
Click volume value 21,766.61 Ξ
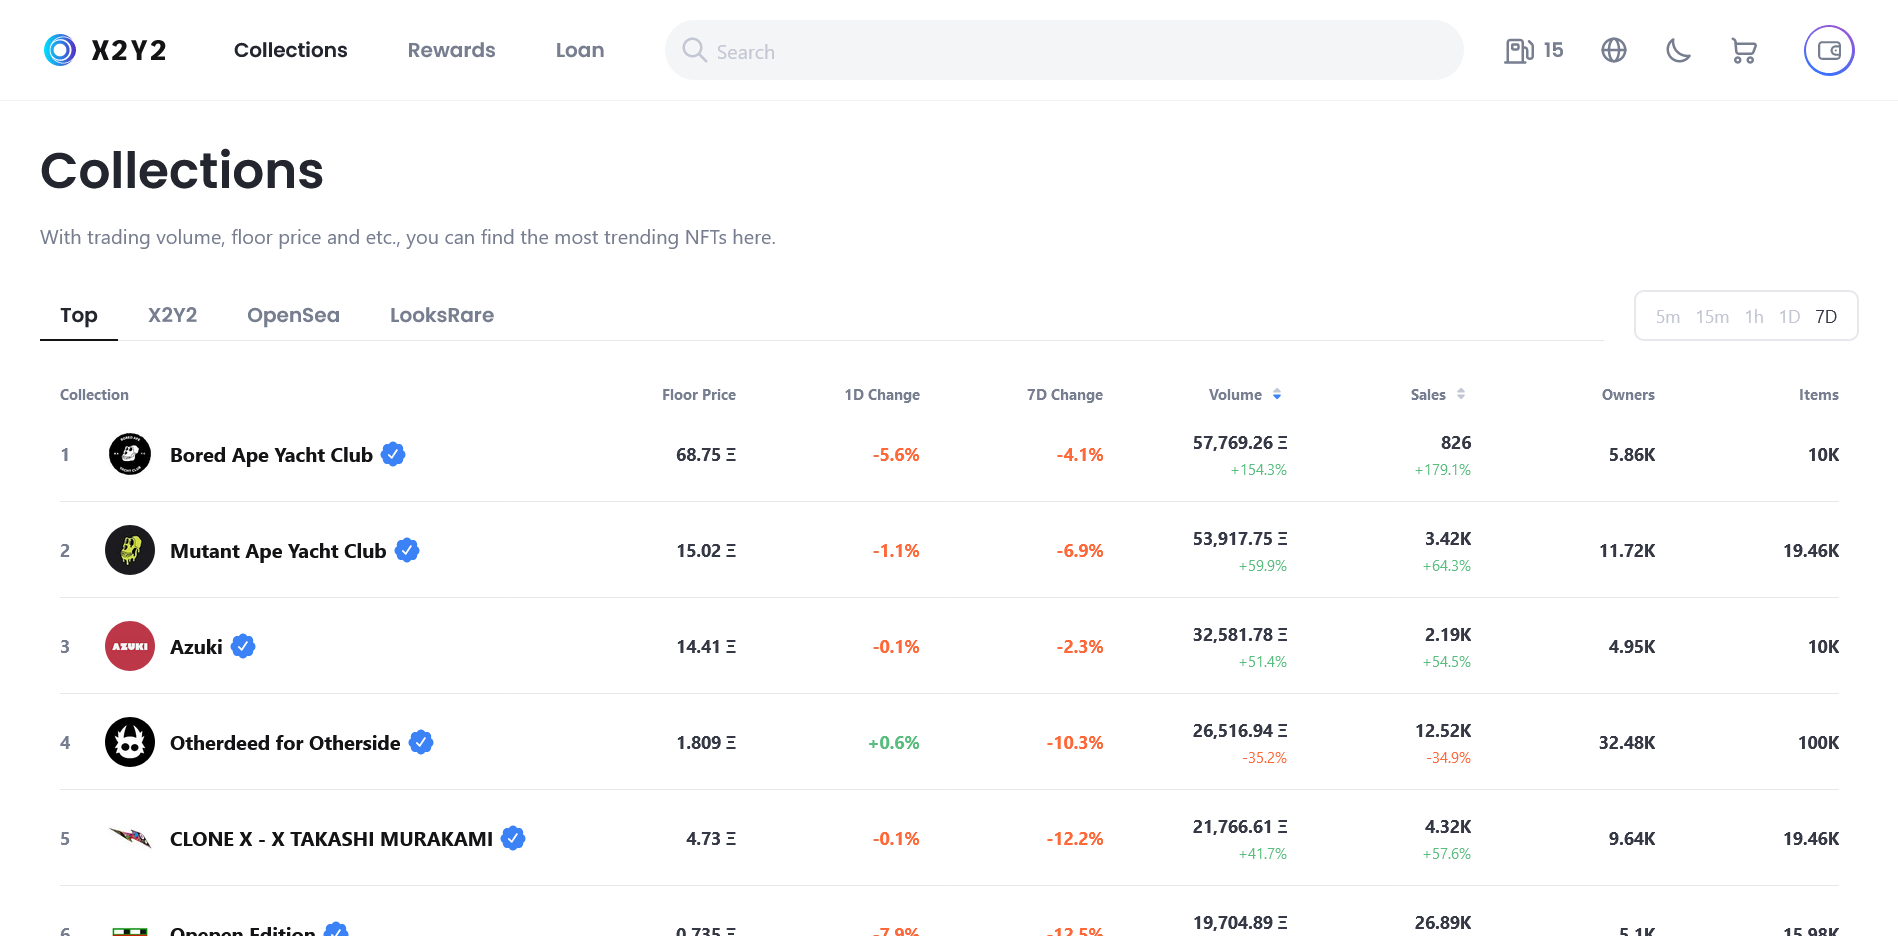1240,827
